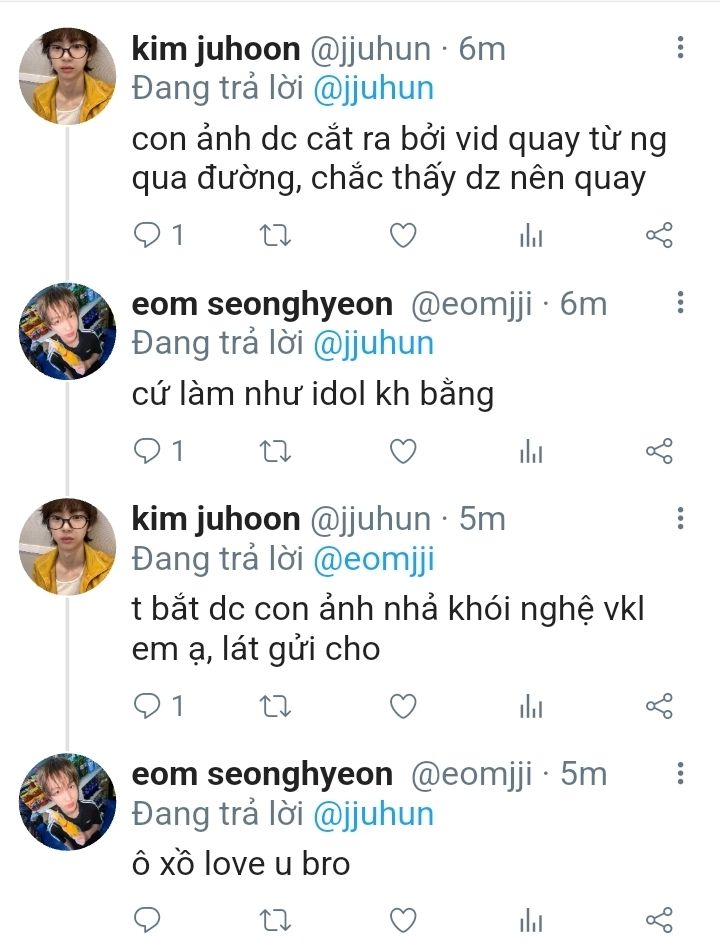Image resolution: width=720 pixels, height=950 pixels.
Task: Like the 'ô xồ love u bro' tweet
Action: click(402, 919)
